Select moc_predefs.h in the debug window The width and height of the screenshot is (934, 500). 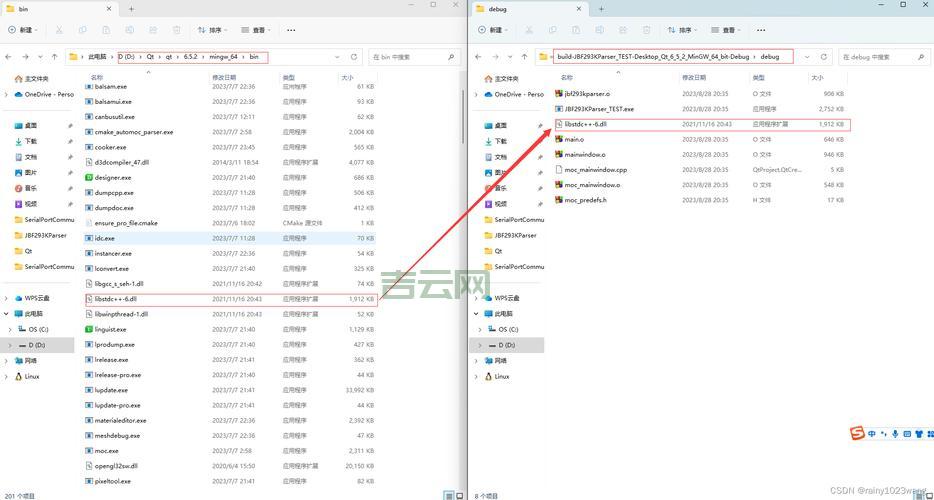(702, 200)
